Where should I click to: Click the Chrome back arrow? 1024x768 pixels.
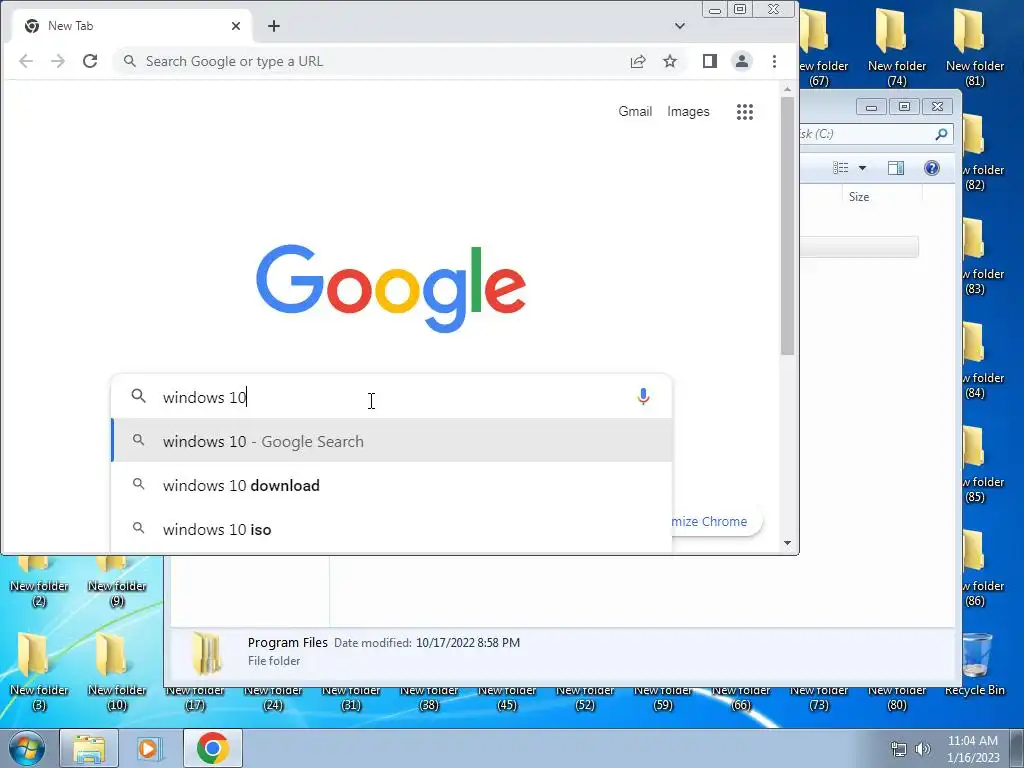[x=25, y=61]
